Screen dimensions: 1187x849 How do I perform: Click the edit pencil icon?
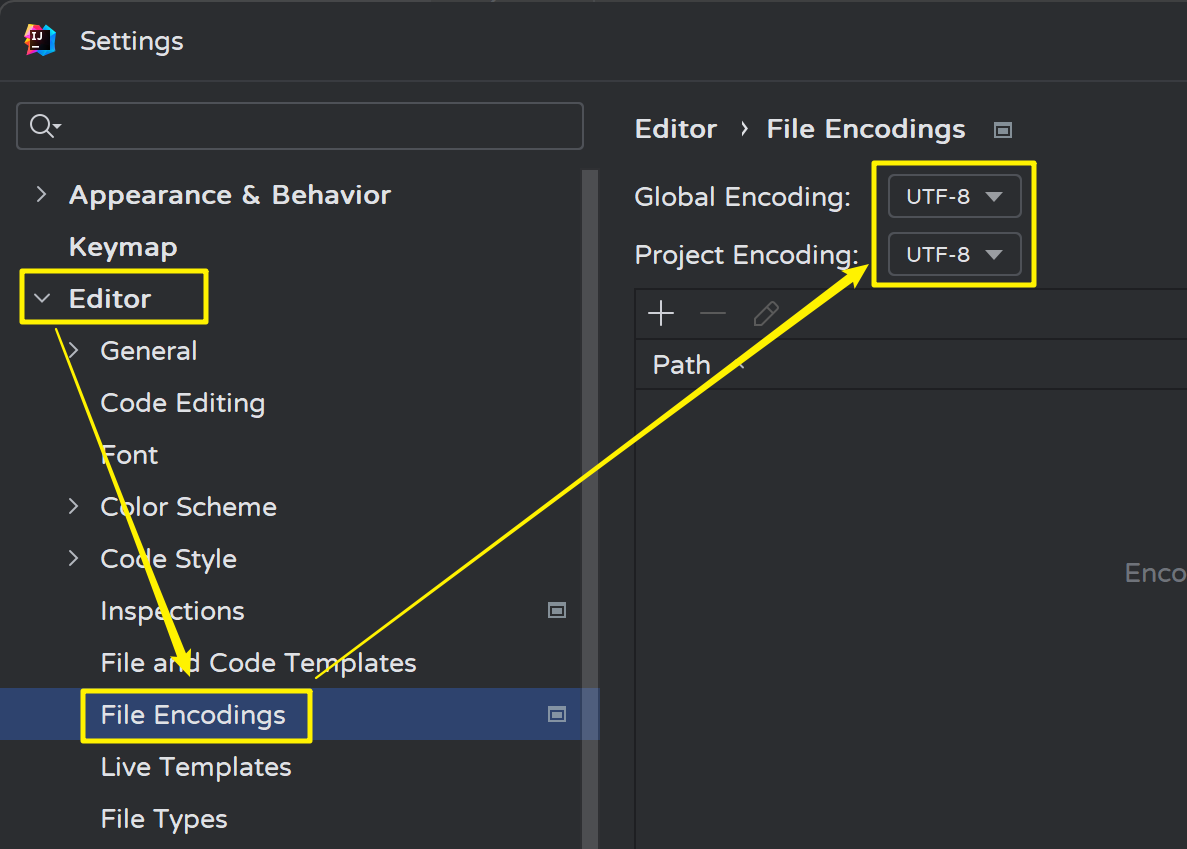765,314
